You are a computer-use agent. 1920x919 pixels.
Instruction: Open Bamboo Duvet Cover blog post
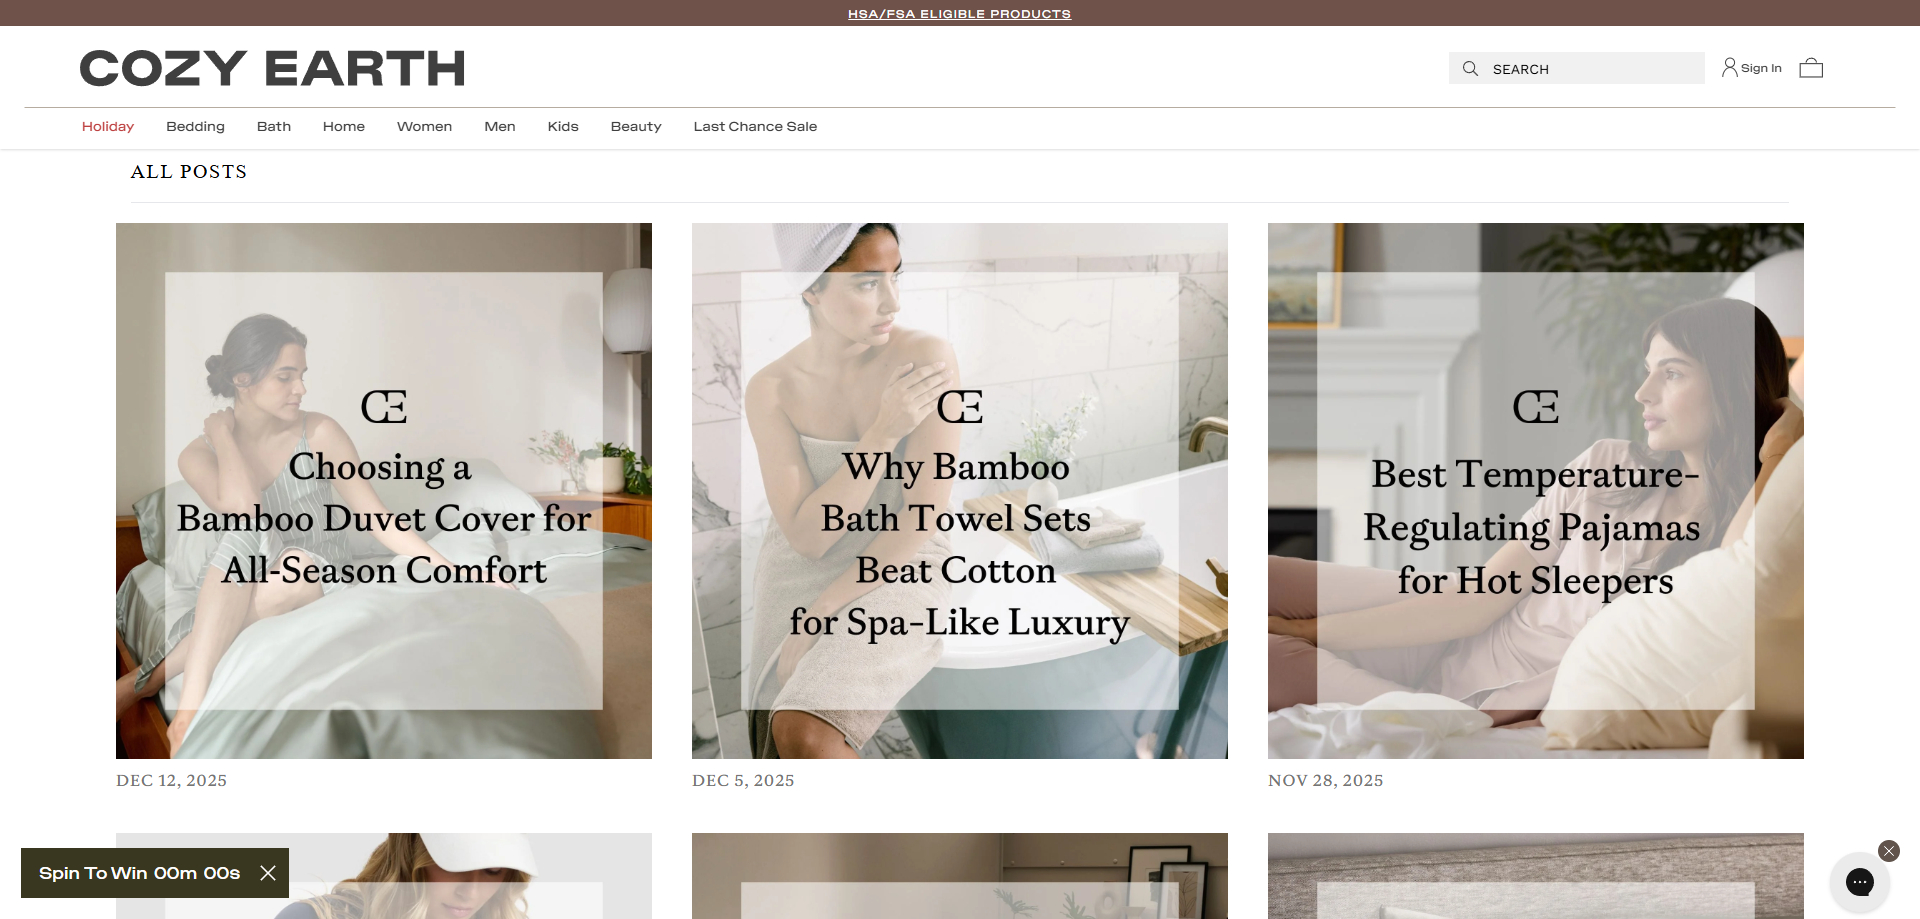pos(384,491)
